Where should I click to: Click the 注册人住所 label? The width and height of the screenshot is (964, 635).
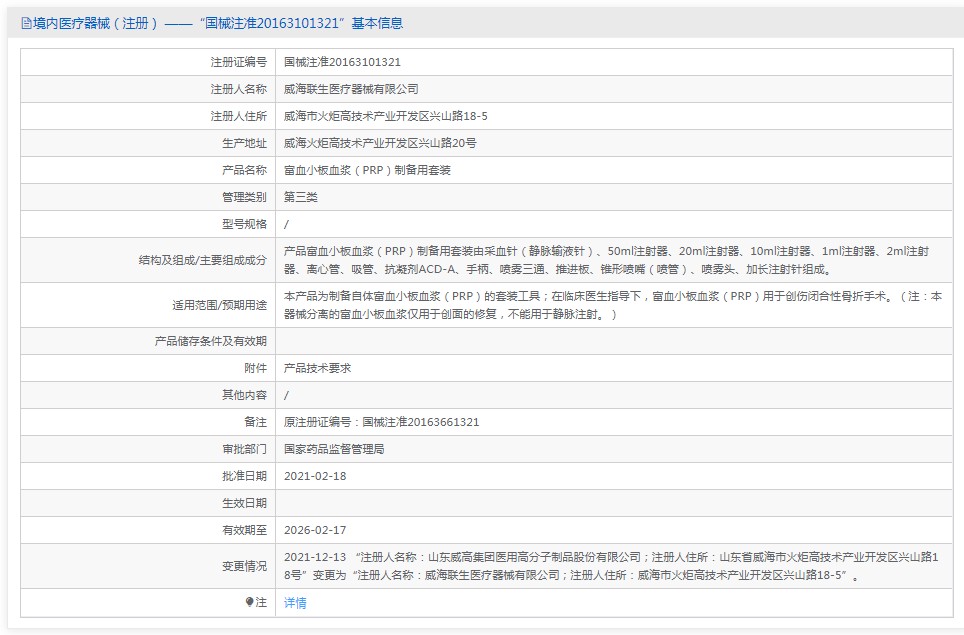239,116
